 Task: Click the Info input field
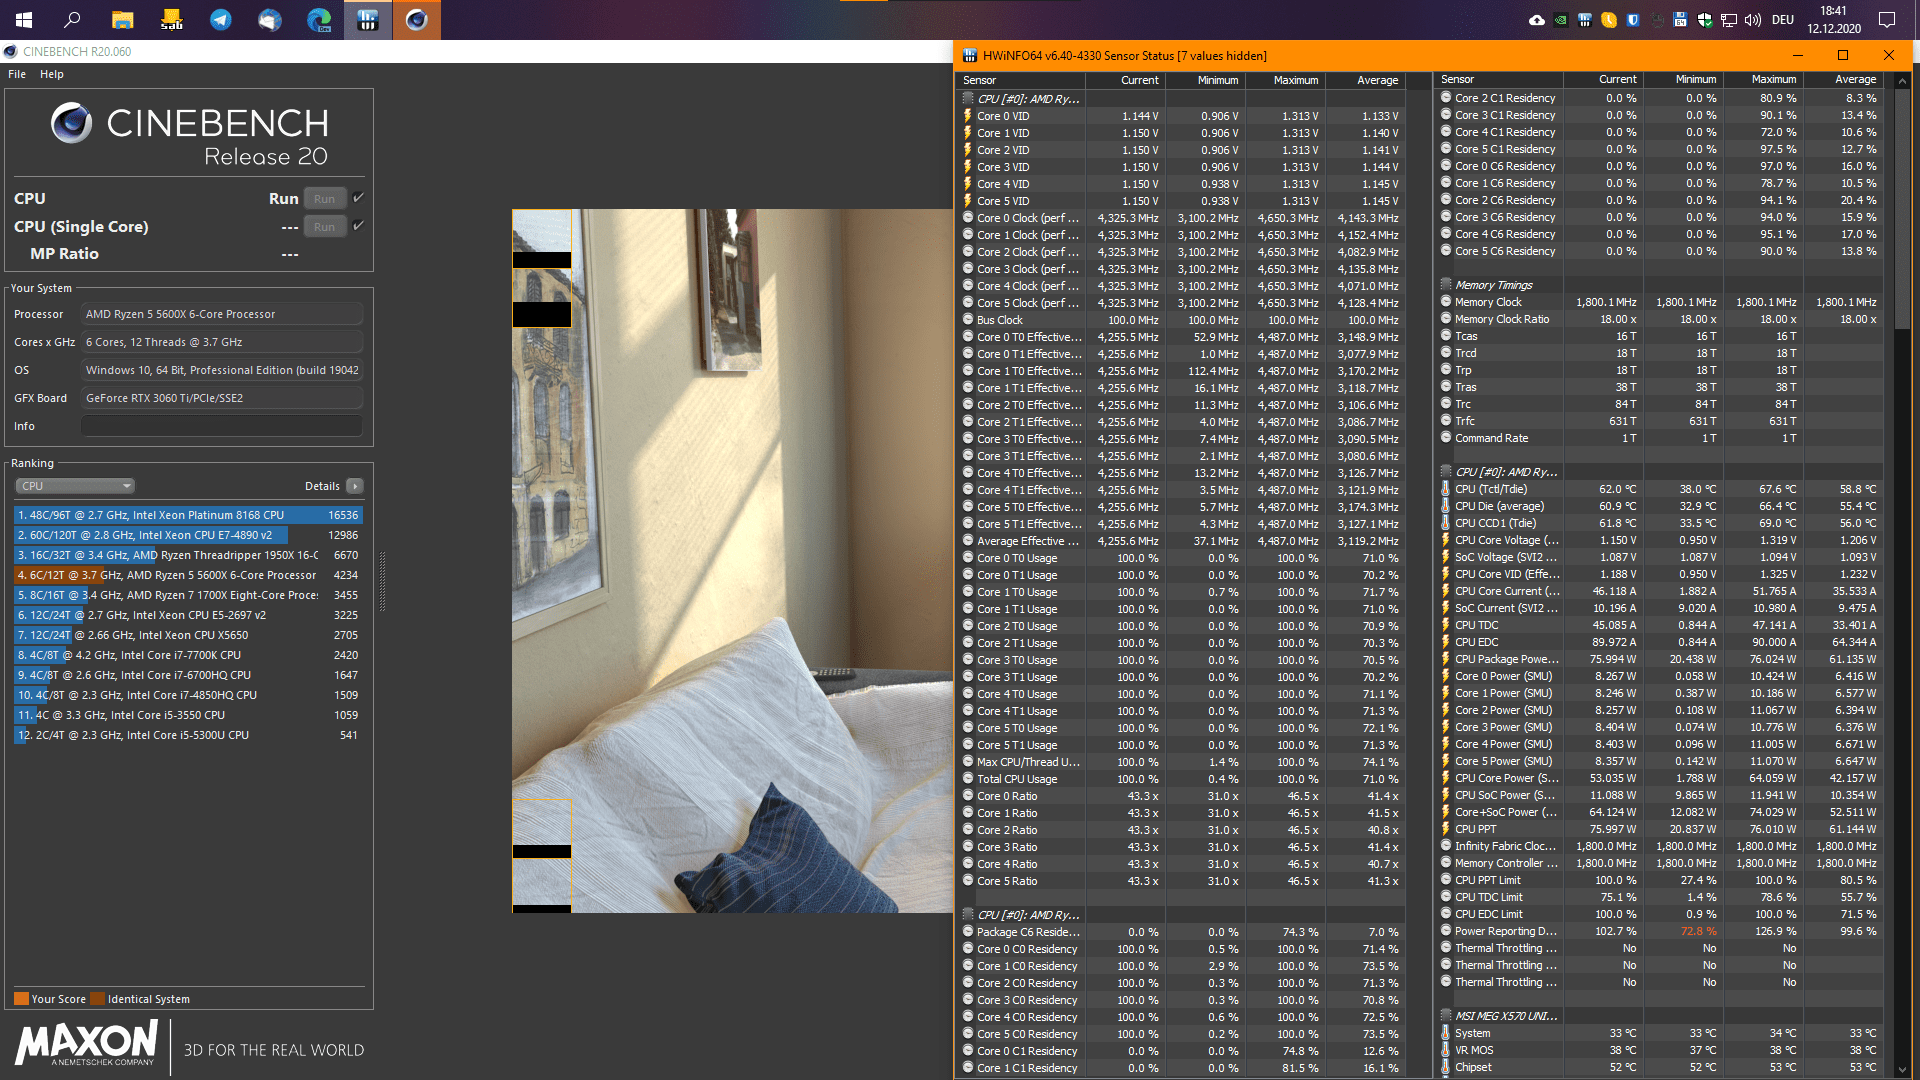[221, 426]
